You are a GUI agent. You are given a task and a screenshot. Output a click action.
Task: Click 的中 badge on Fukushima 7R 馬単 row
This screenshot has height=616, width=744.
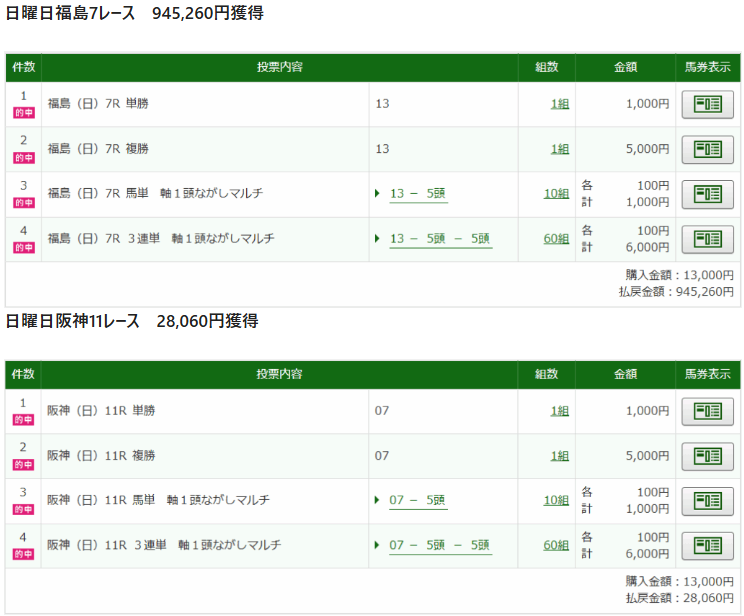tap(24, 203)
